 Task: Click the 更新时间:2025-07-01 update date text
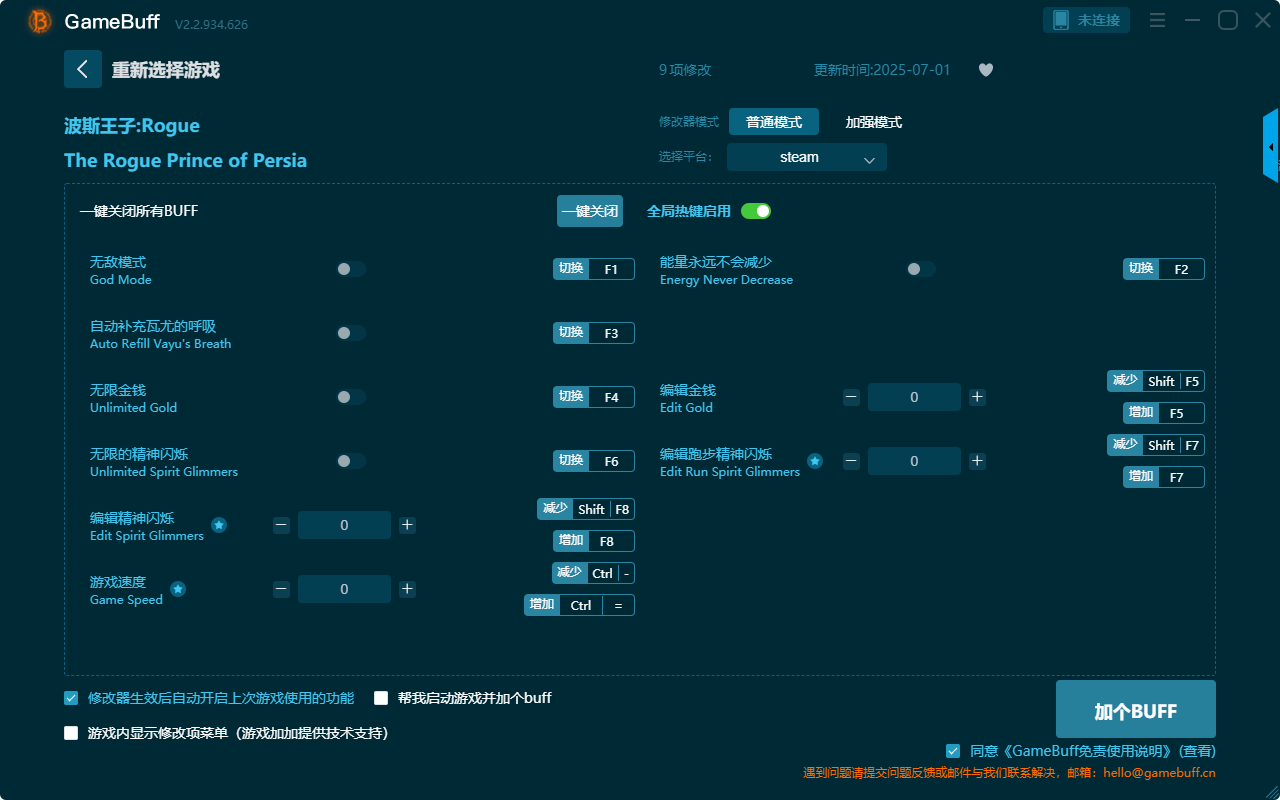coord(882,70)
